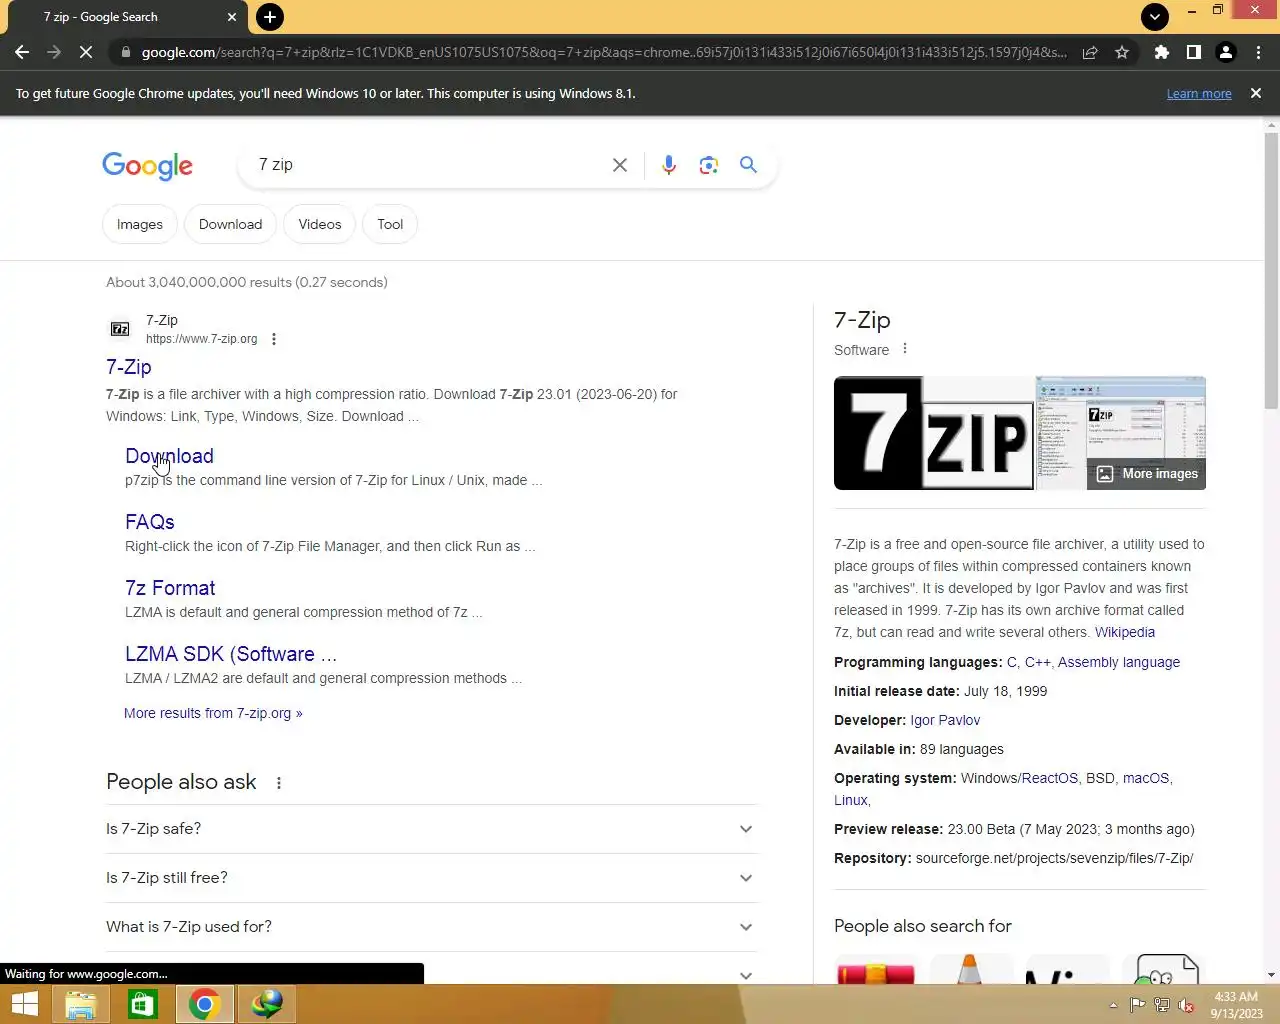This screenshot has width=1280, height=1024.
Task: Show hidden tray icons arrow
Action: [x=1113, y=1005]
